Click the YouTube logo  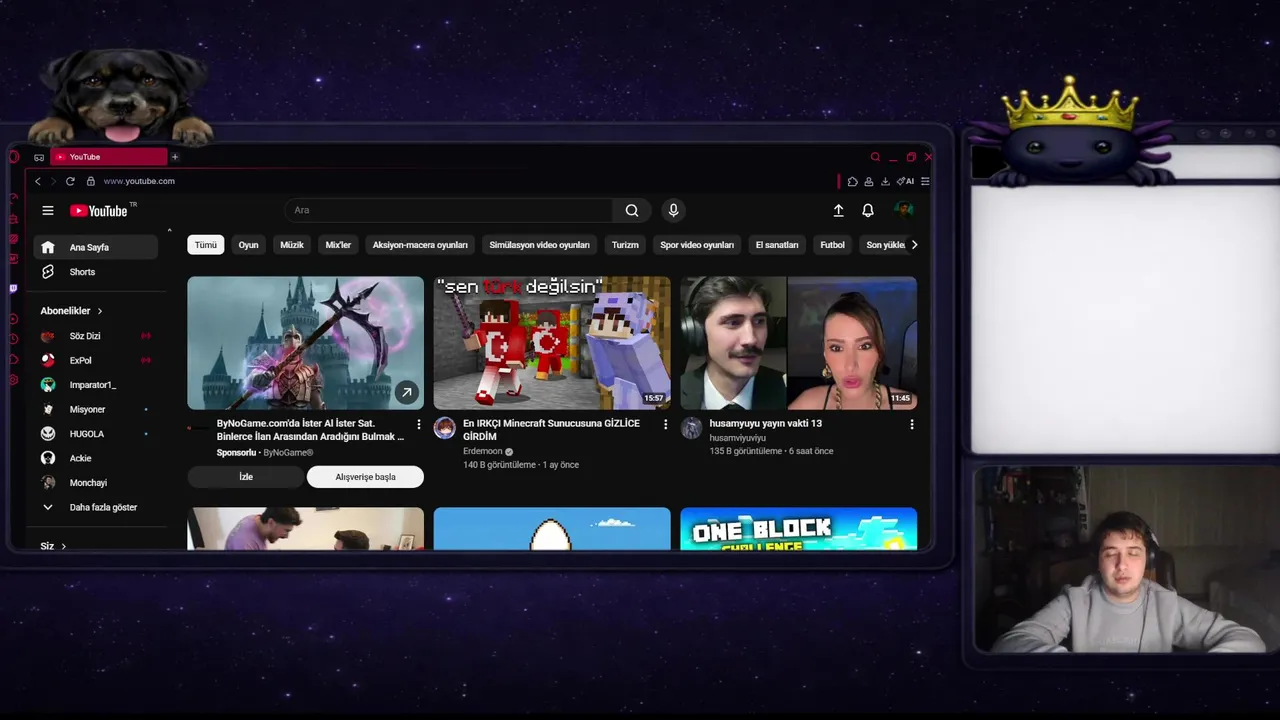[100, 210]
